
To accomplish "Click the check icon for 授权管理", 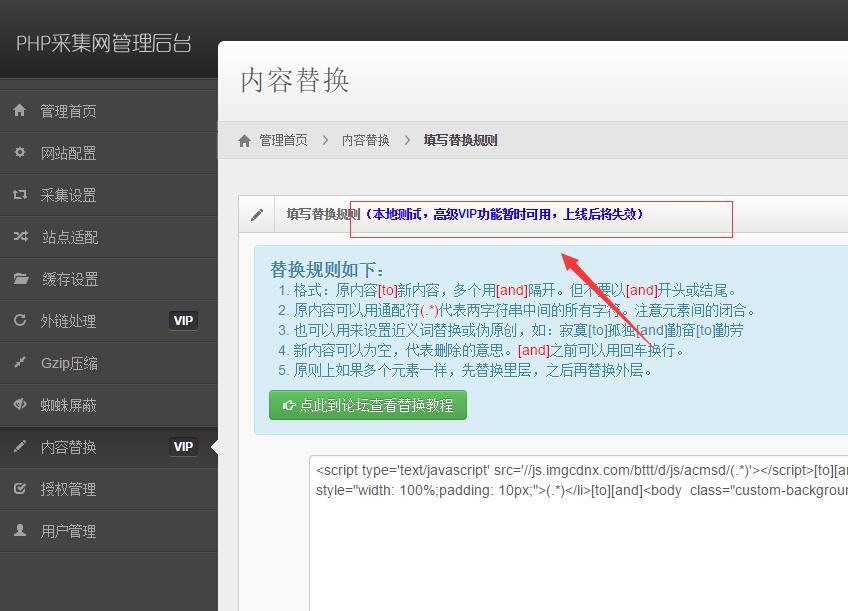I will pyautogui.click(x=19, y=488).
